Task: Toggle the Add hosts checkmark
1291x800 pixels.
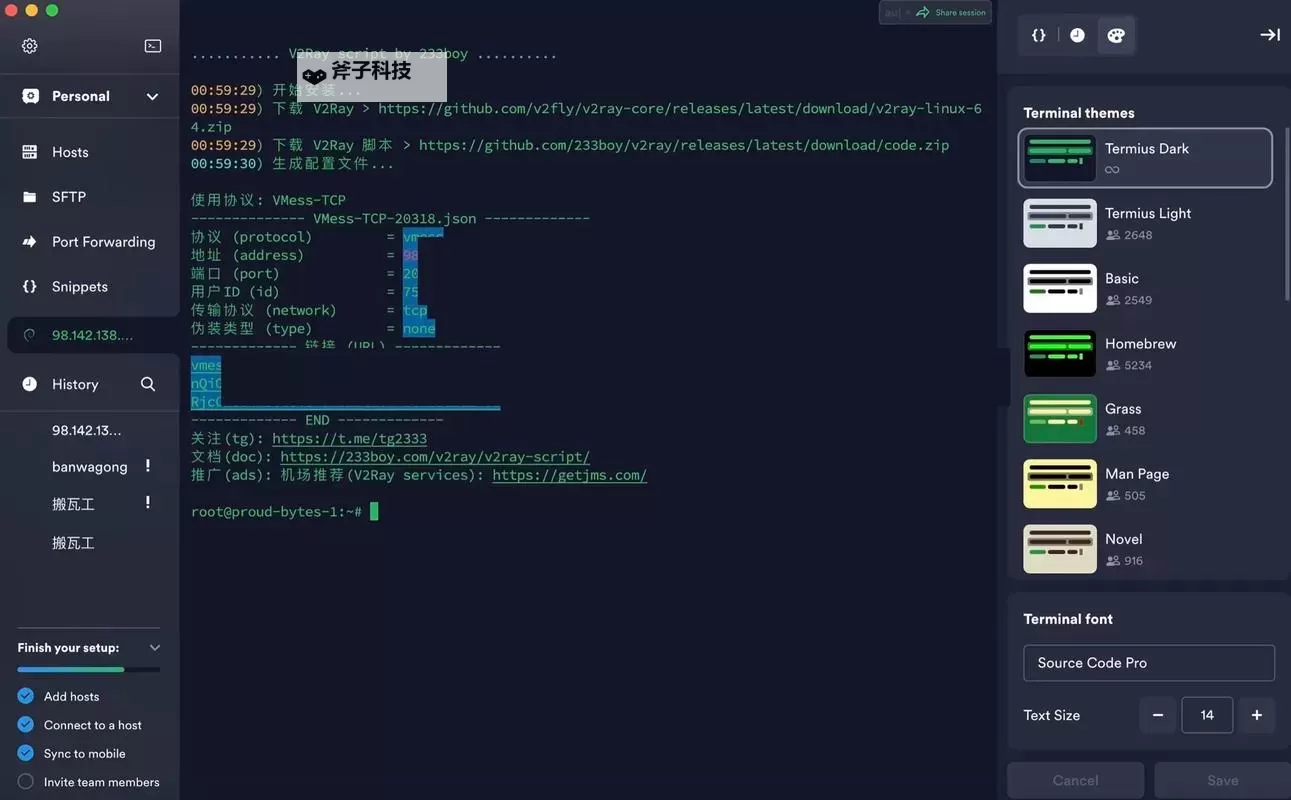Action: (26, 696)
